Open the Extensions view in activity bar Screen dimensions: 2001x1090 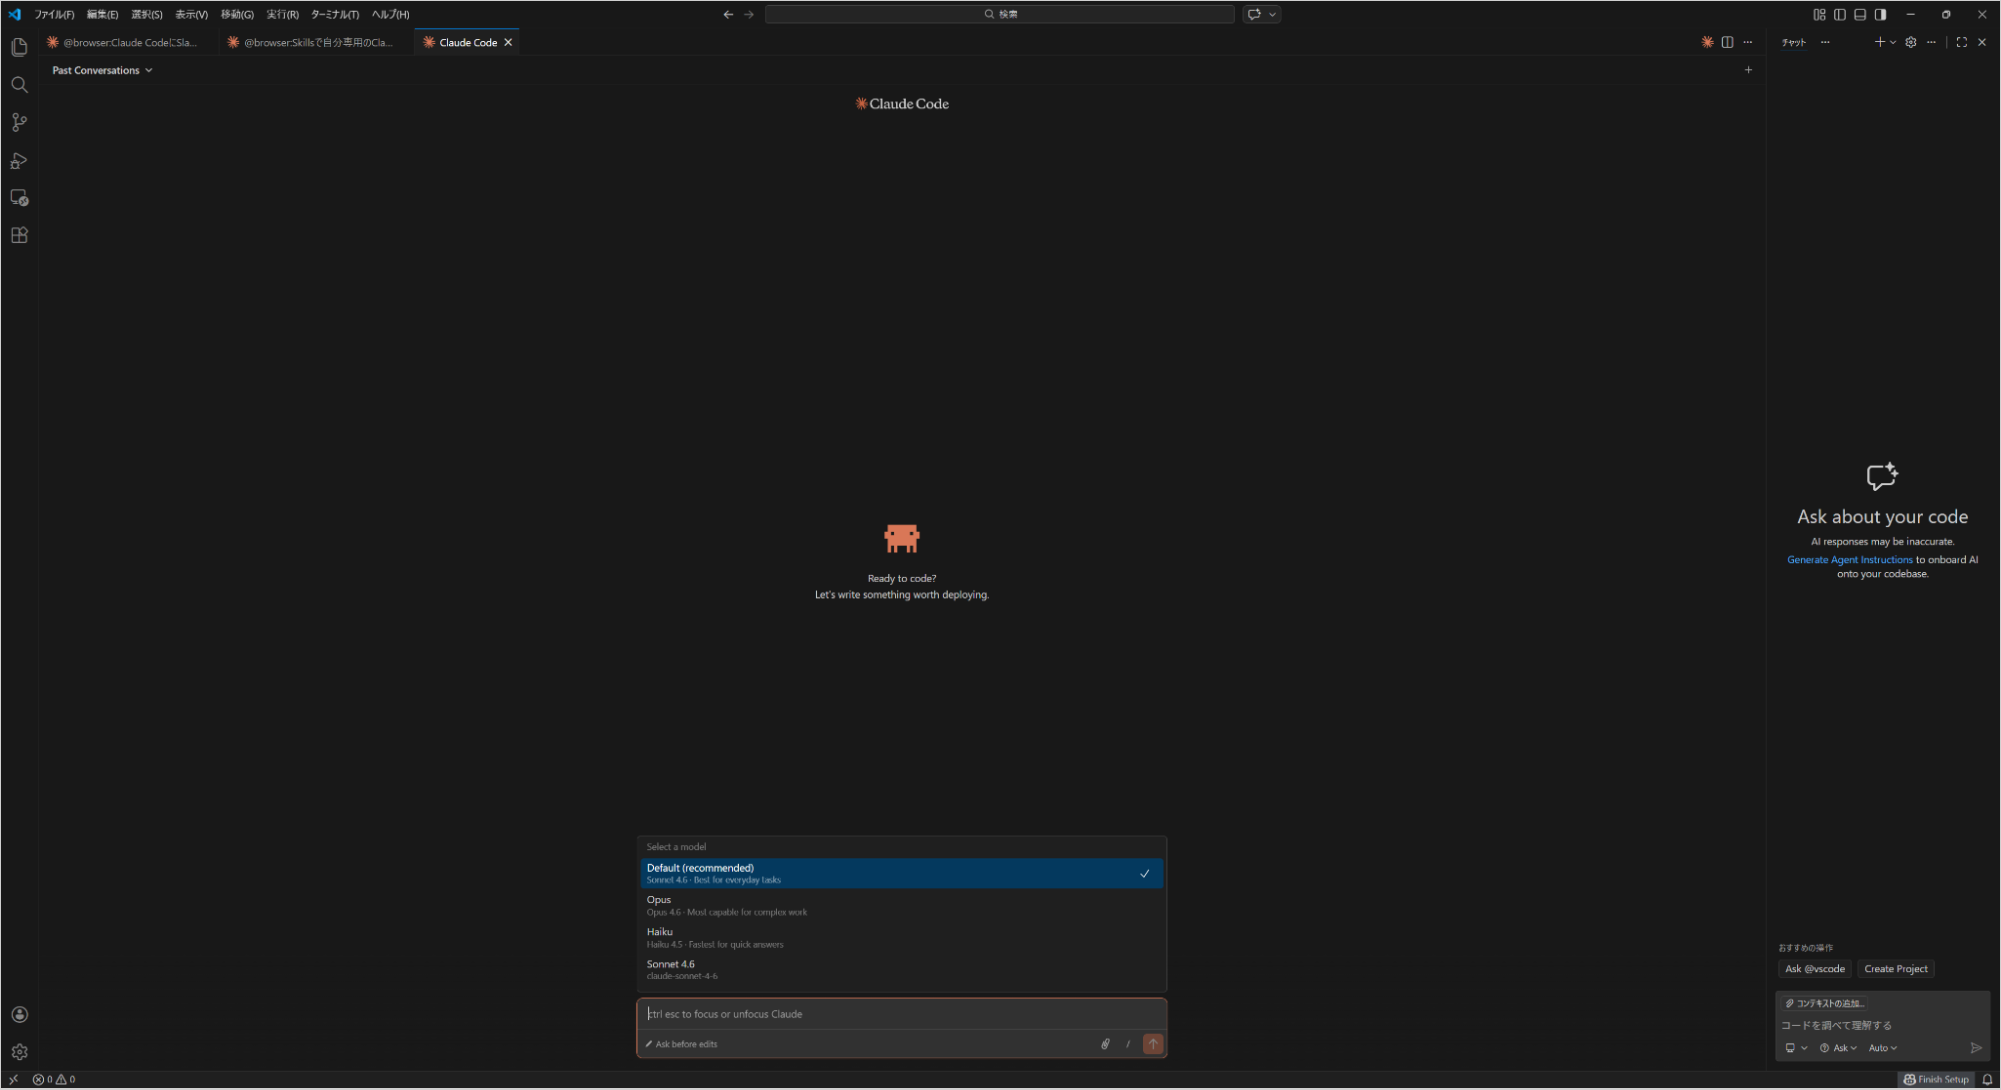[19, 235]
